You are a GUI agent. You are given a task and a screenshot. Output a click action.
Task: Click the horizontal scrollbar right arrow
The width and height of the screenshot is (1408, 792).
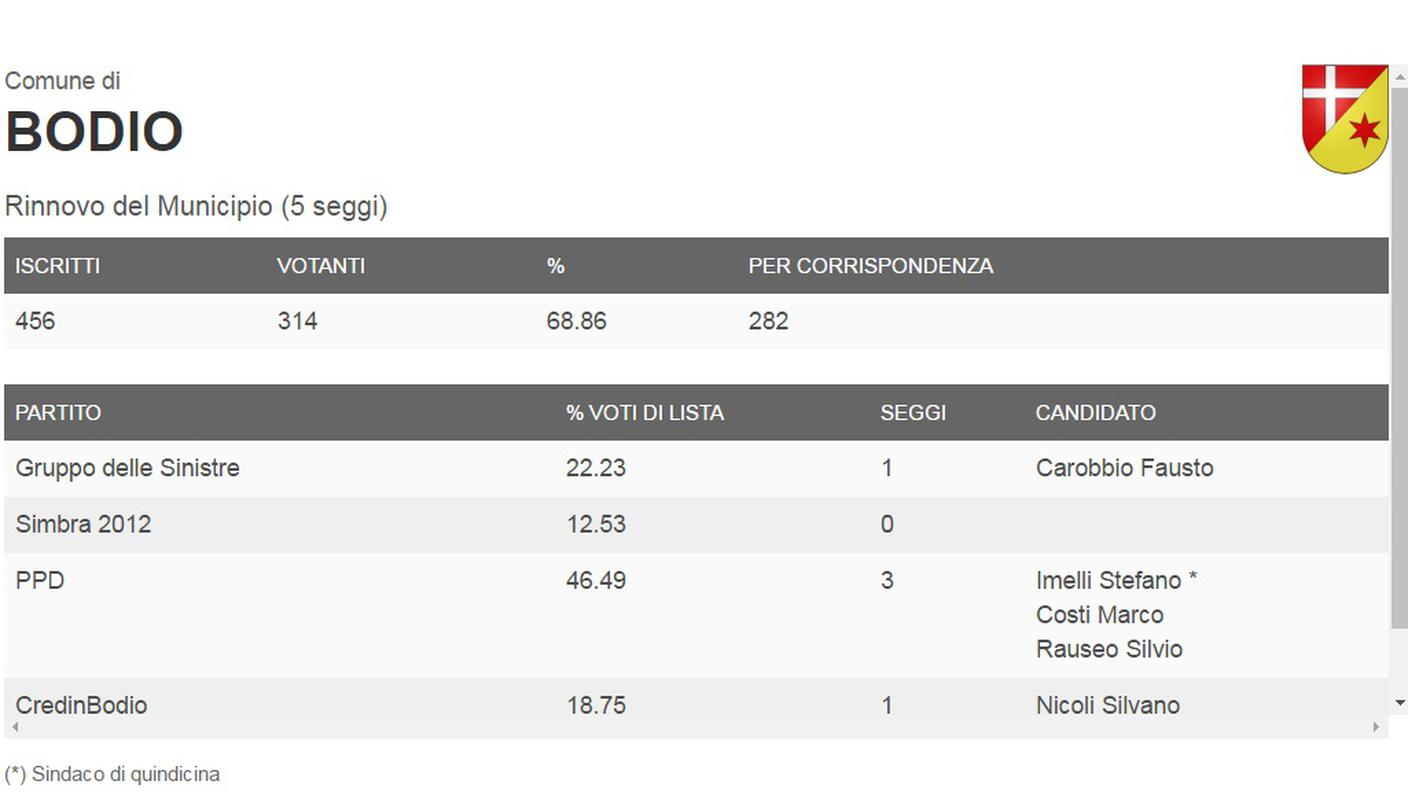[x=1377, y=727]
